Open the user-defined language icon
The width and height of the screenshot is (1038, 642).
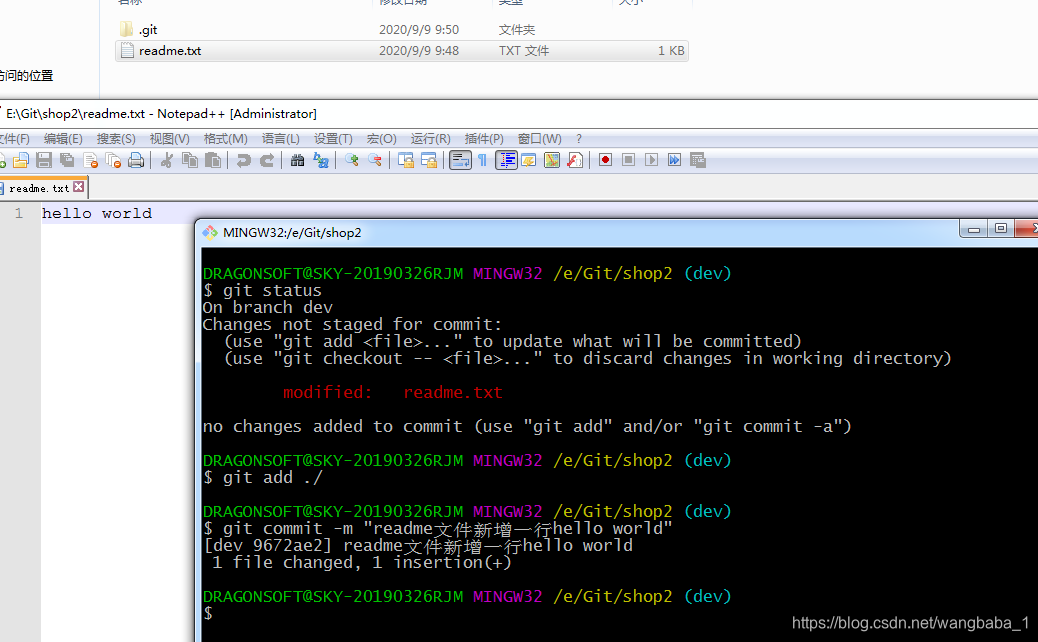(x=529, y=160)
